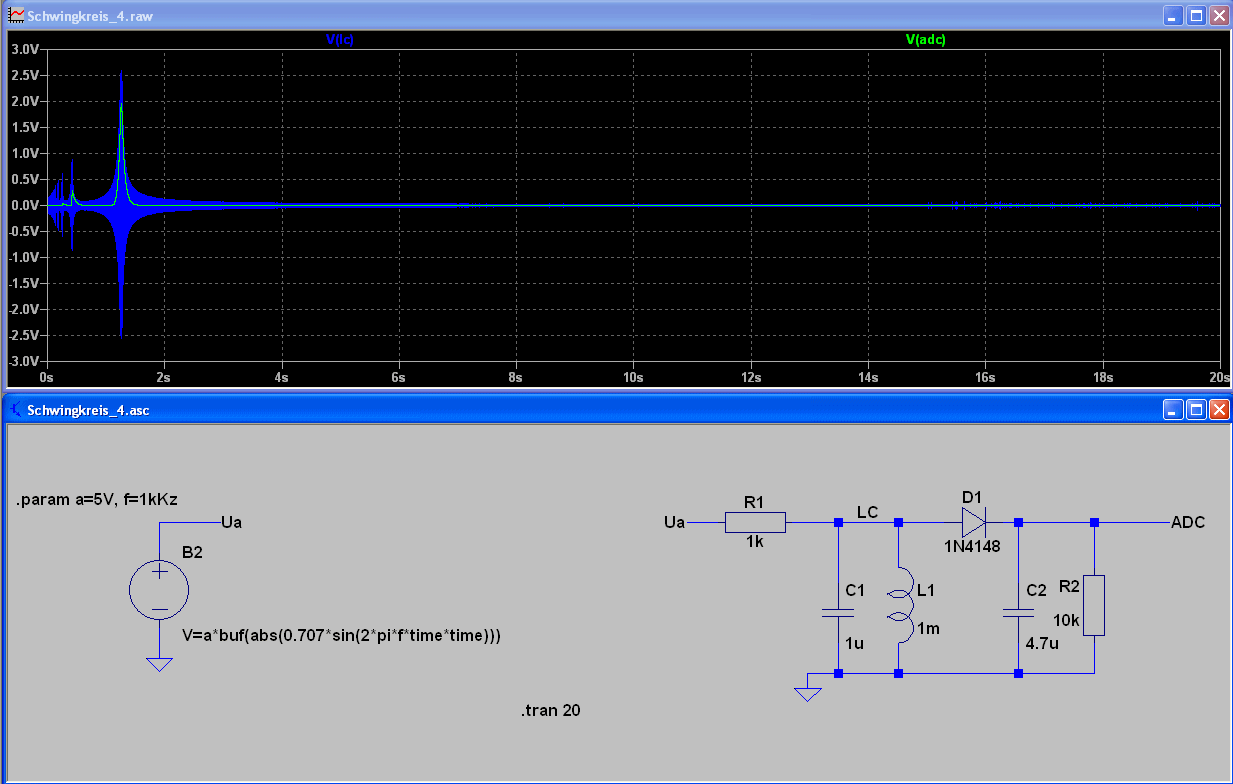1233x784 pixels.
Task: Select resistor R2 10k symbol
Action: [x=1094, y=605]
